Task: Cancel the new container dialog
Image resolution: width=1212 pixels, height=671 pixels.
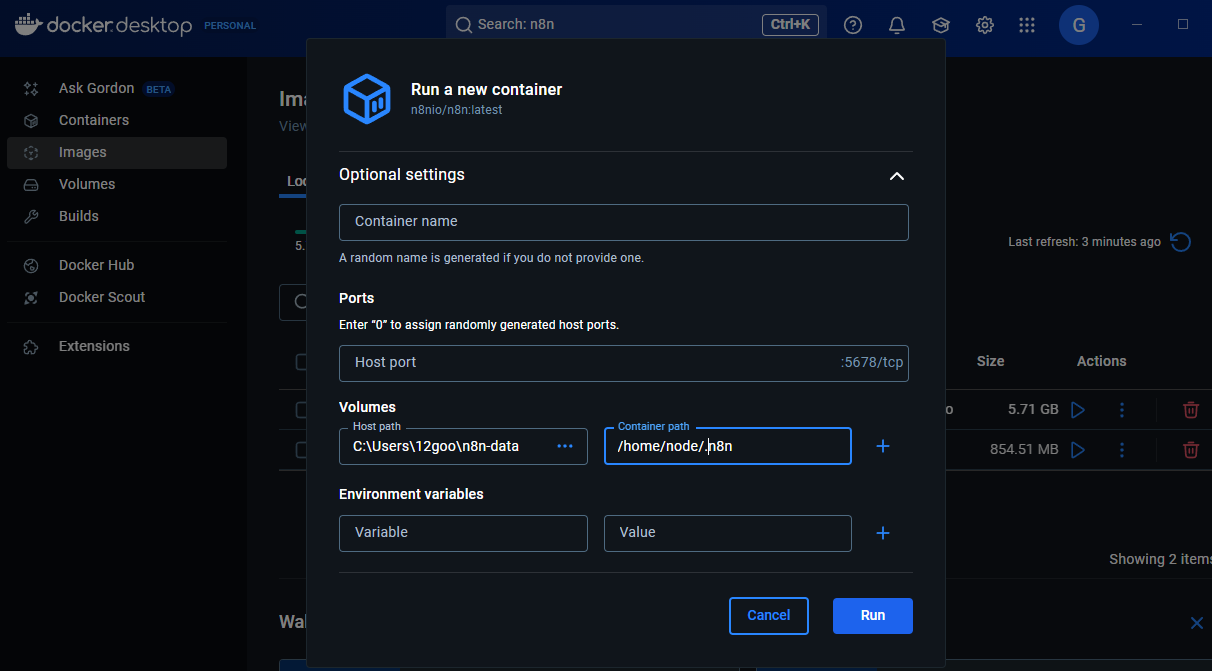Action: pos(769,616)
